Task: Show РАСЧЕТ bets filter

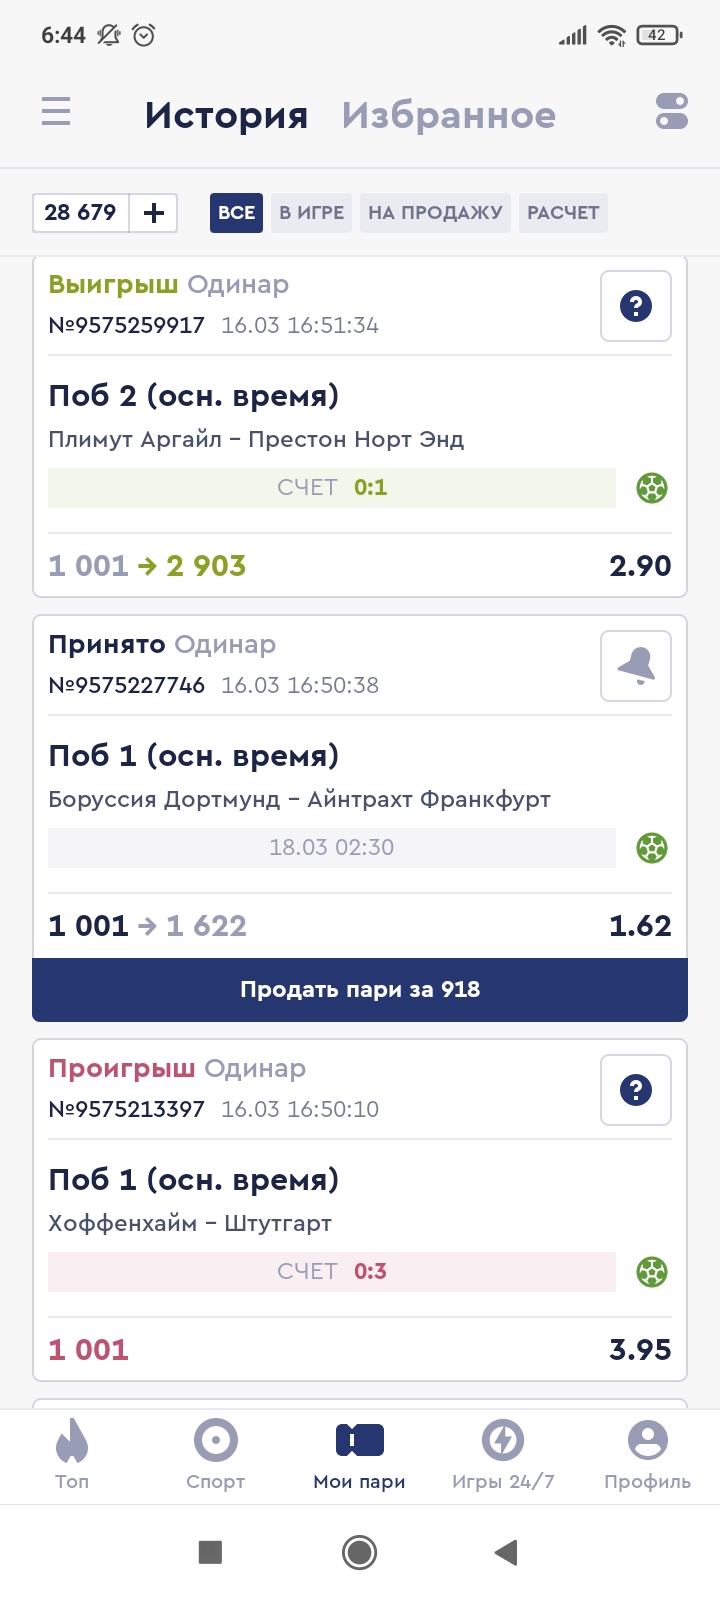Action: [x=563, y=213]
